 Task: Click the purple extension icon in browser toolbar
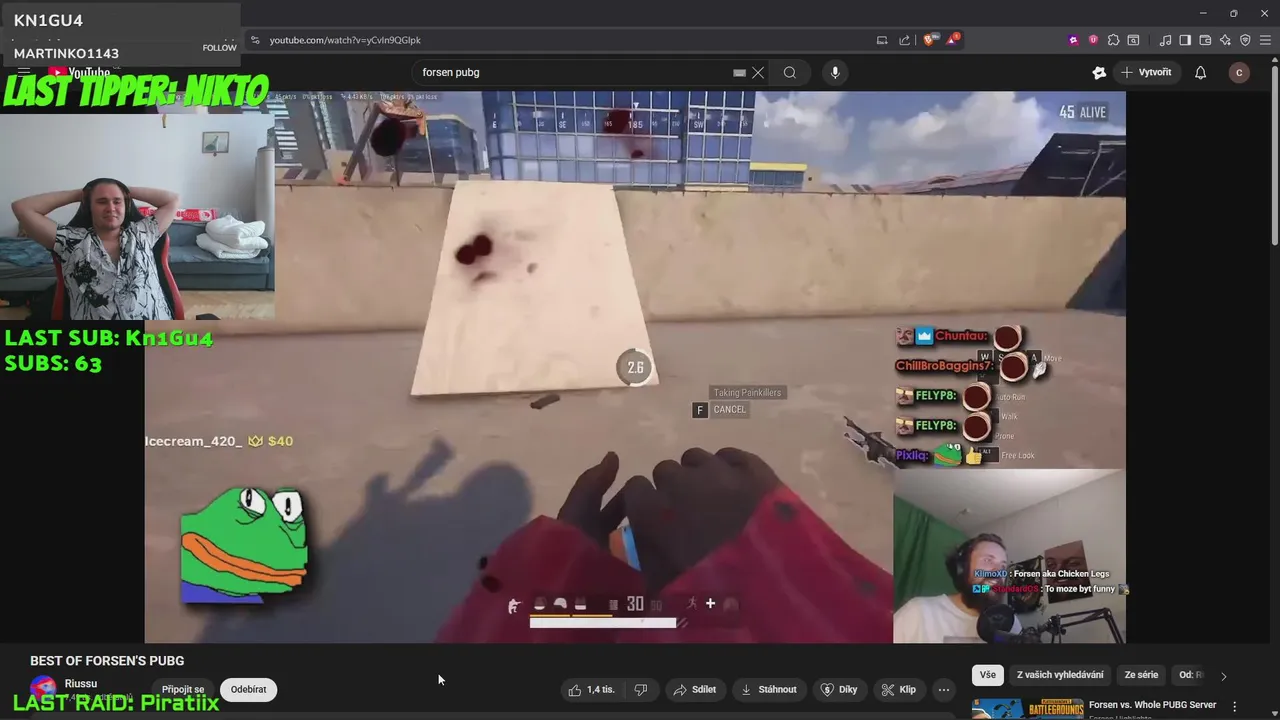click(x=1074, y=40)
